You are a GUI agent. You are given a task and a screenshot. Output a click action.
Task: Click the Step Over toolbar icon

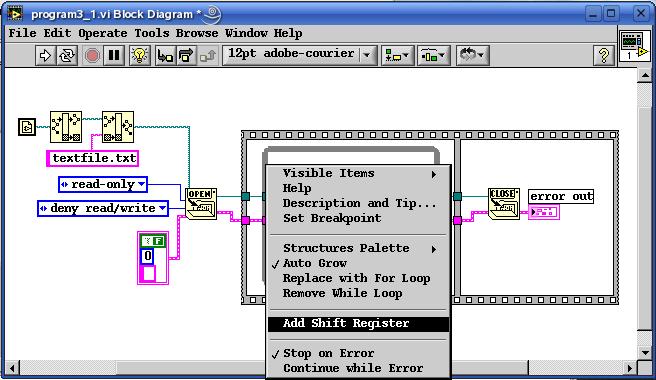(186, 55)
